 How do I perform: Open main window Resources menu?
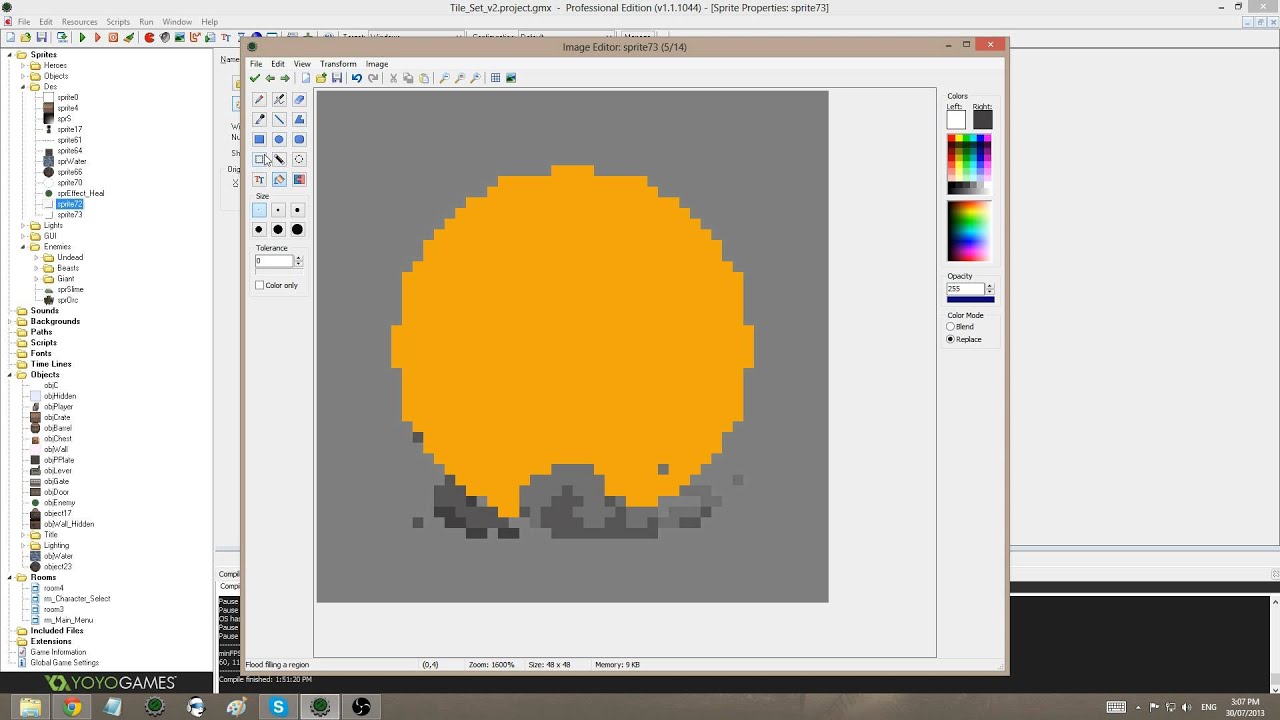click(80, 22)
